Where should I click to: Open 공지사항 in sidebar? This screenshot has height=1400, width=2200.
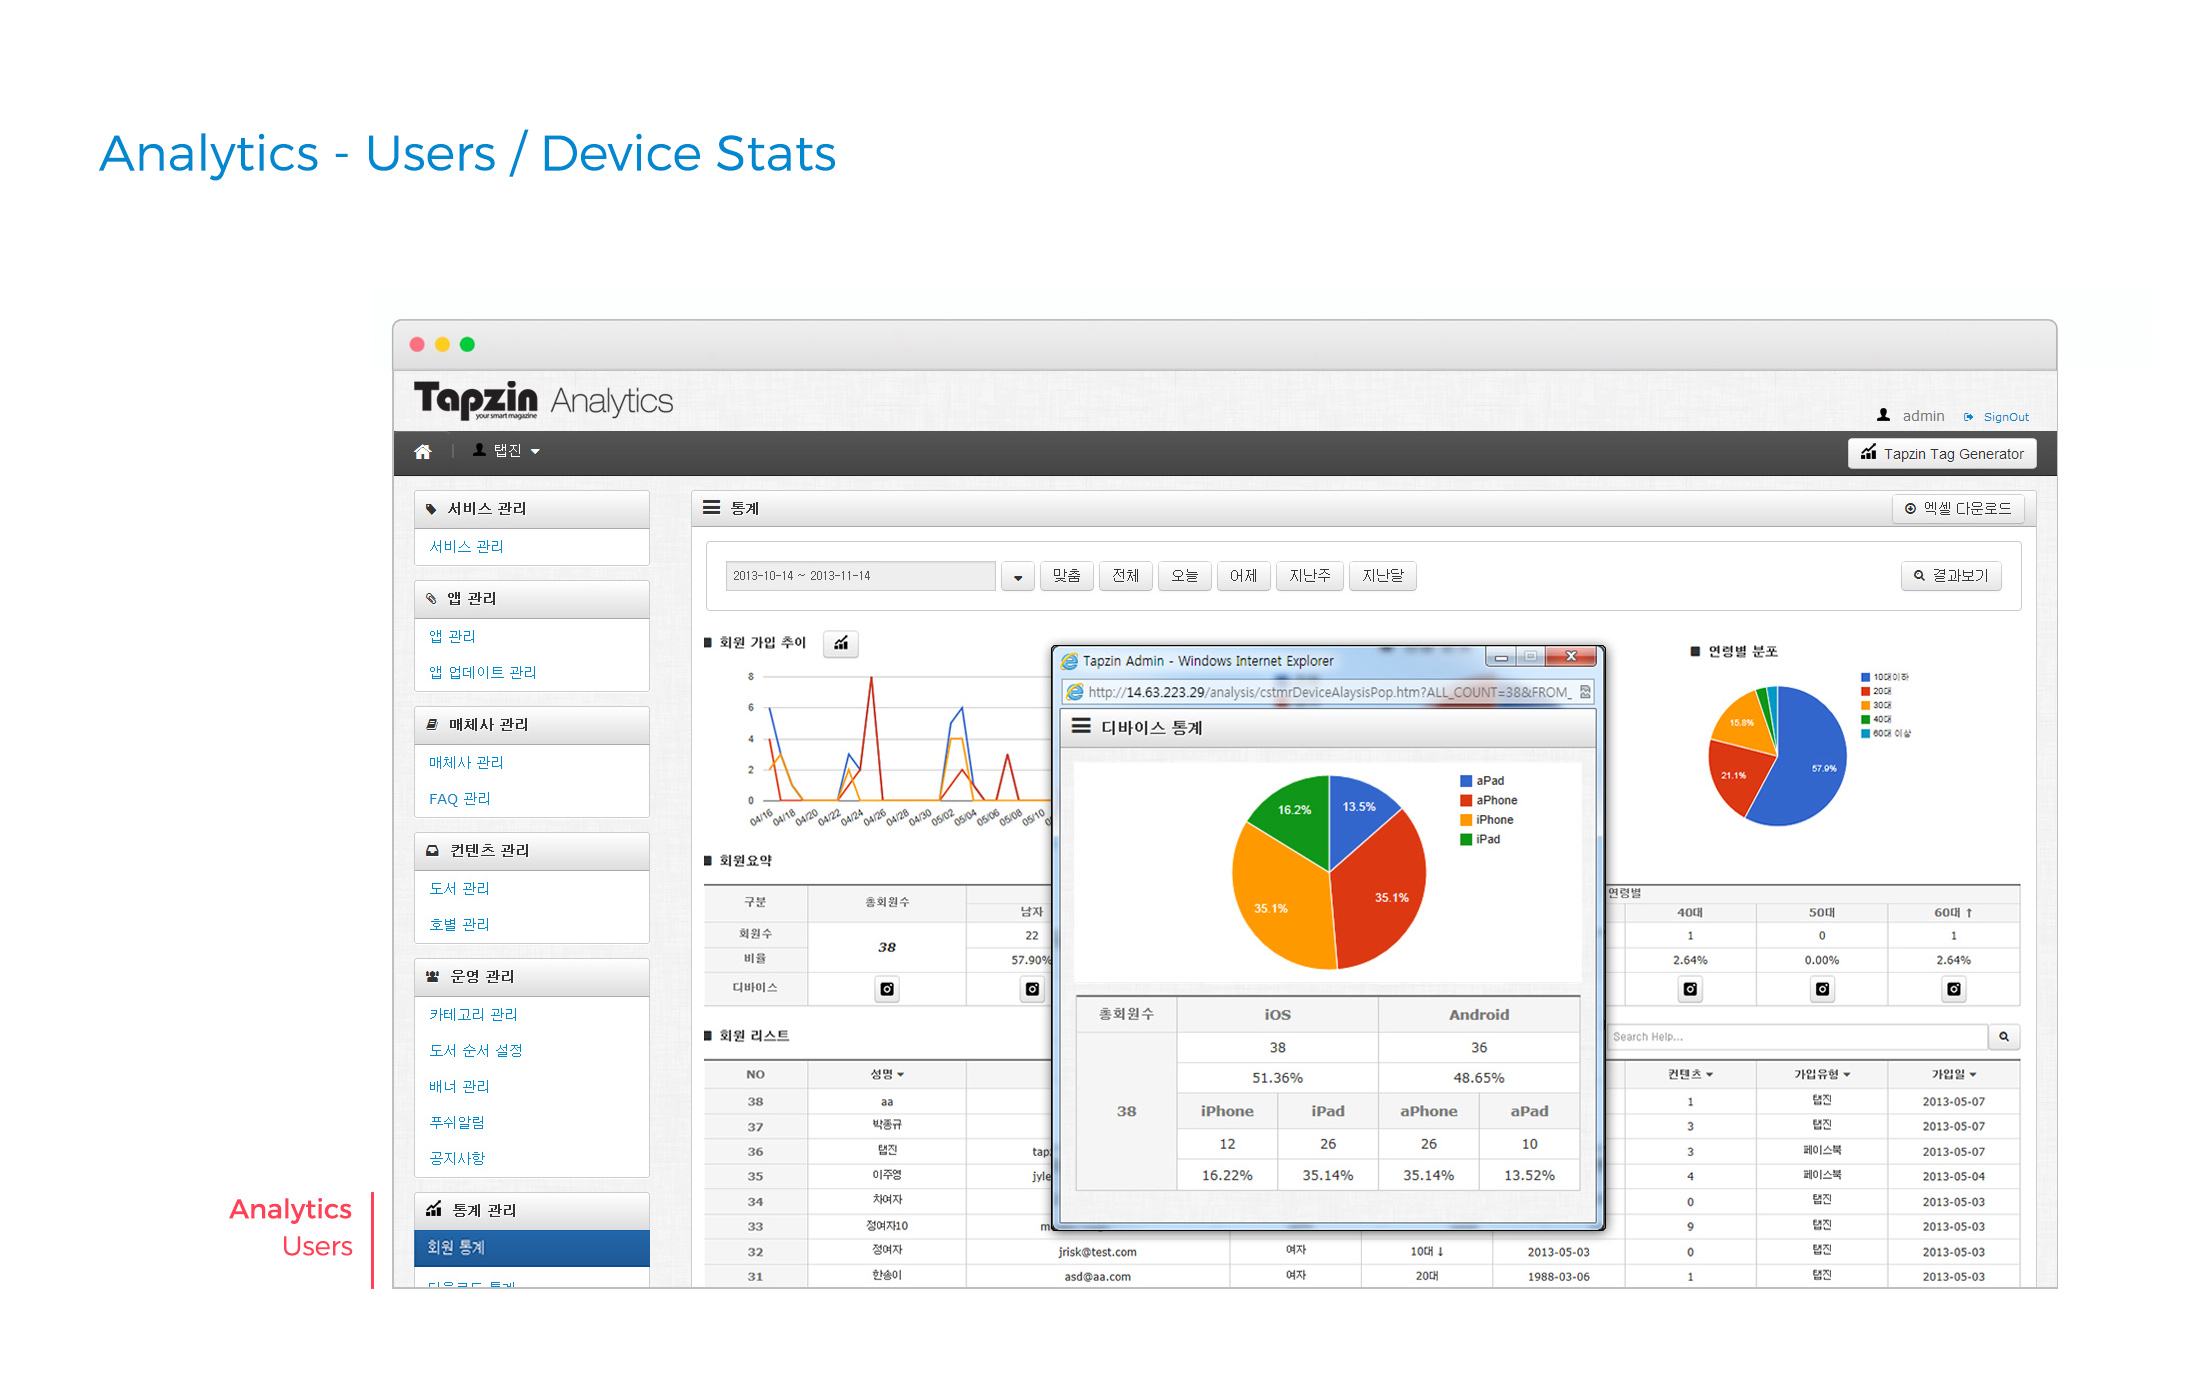(457, 1159)
